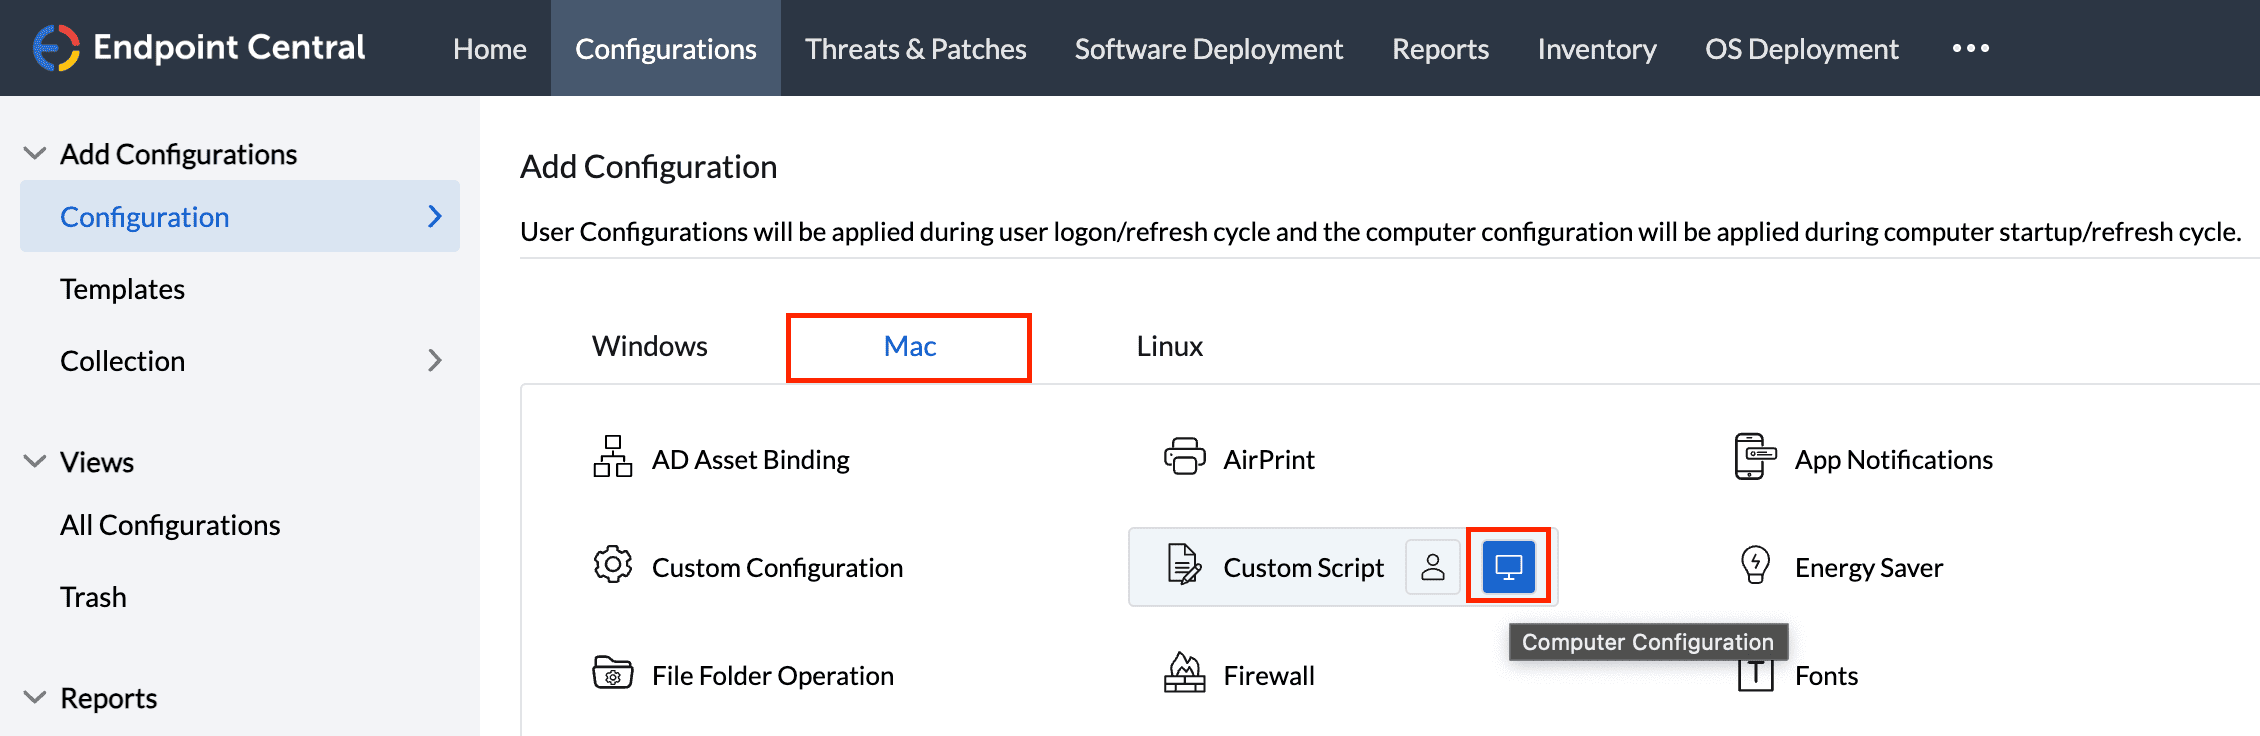The image size is (2260, 736).
Task: Click the Energy Saver lightbulb icon
Action: [1755, 565]
